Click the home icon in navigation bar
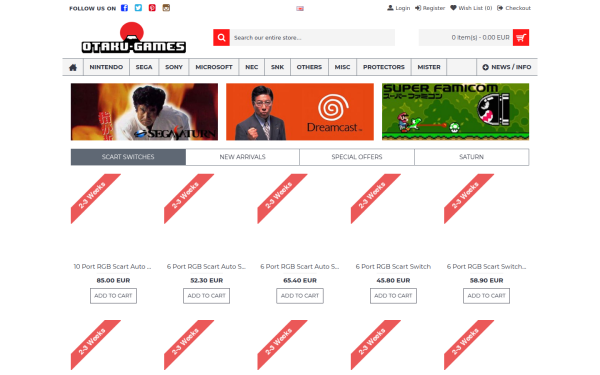Screen dimensions: 600x375 (x=73, y=67)
